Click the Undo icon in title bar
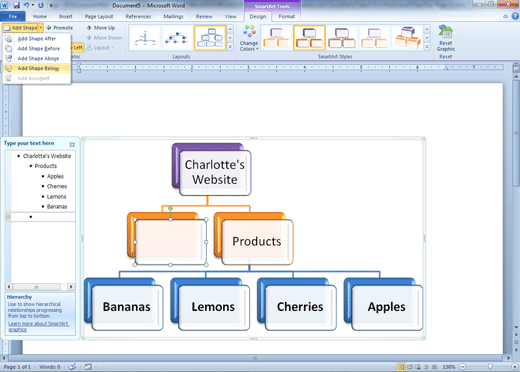Screen dimensions: 520x372 [26, 5]
